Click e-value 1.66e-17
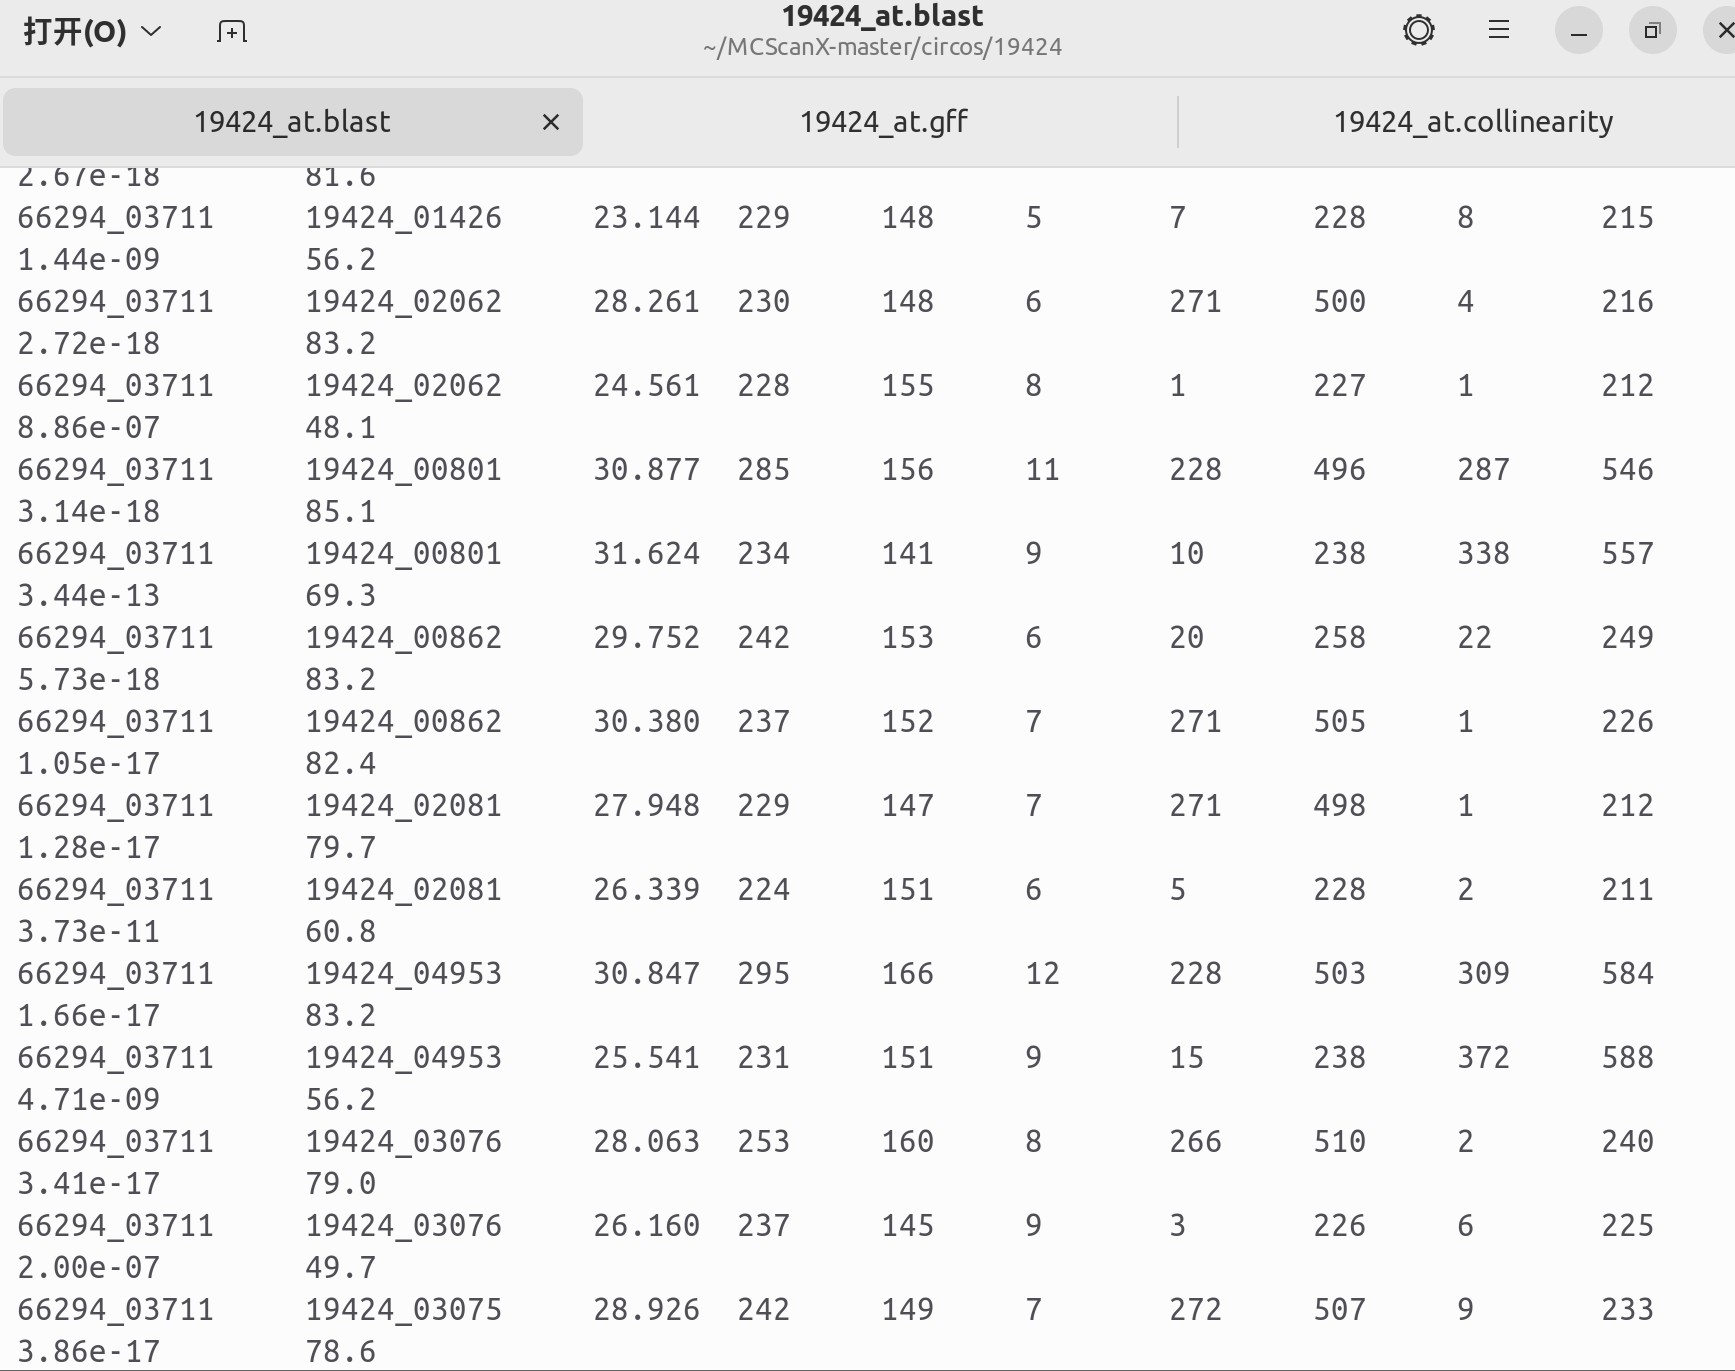 coord(89,1016)
